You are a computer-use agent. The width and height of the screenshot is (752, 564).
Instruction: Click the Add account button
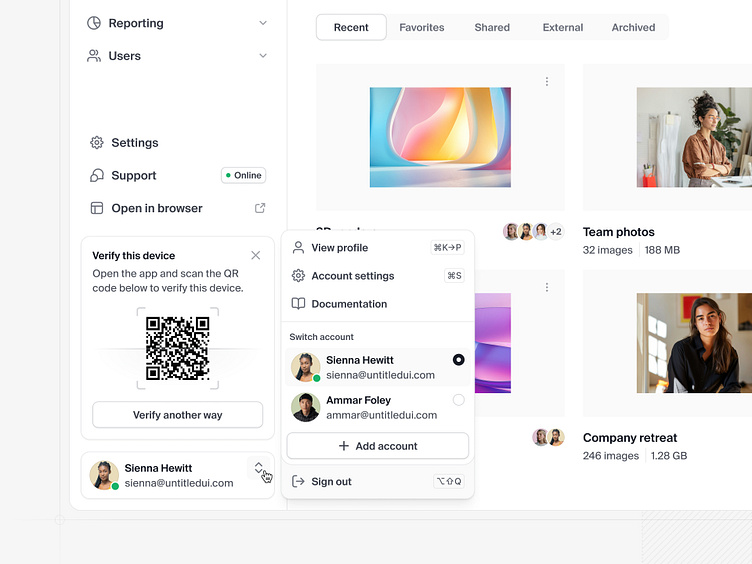tap(377, 446)
